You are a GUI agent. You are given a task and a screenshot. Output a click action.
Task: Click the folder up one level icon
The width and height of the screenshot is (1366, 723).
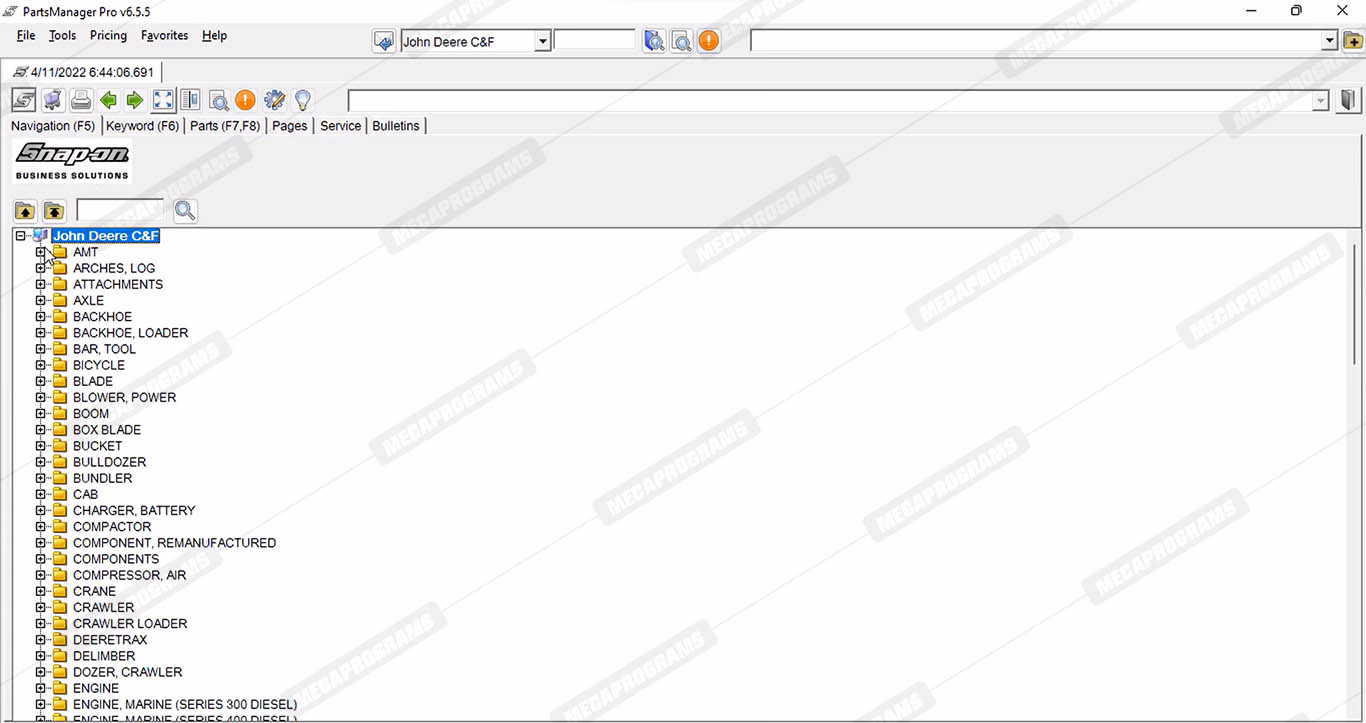(x=25, y=210)
